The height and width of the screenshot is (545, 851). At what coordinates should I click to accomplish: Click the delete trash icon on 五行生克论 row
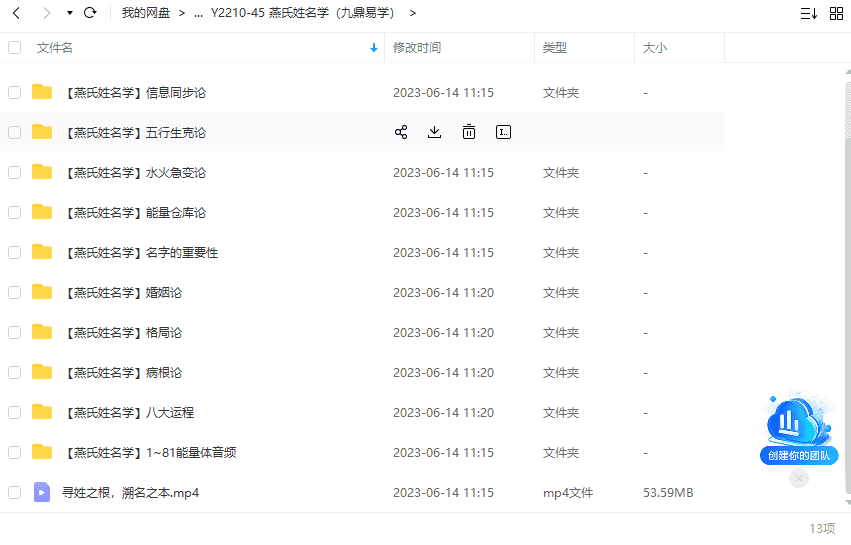[469, 132]
